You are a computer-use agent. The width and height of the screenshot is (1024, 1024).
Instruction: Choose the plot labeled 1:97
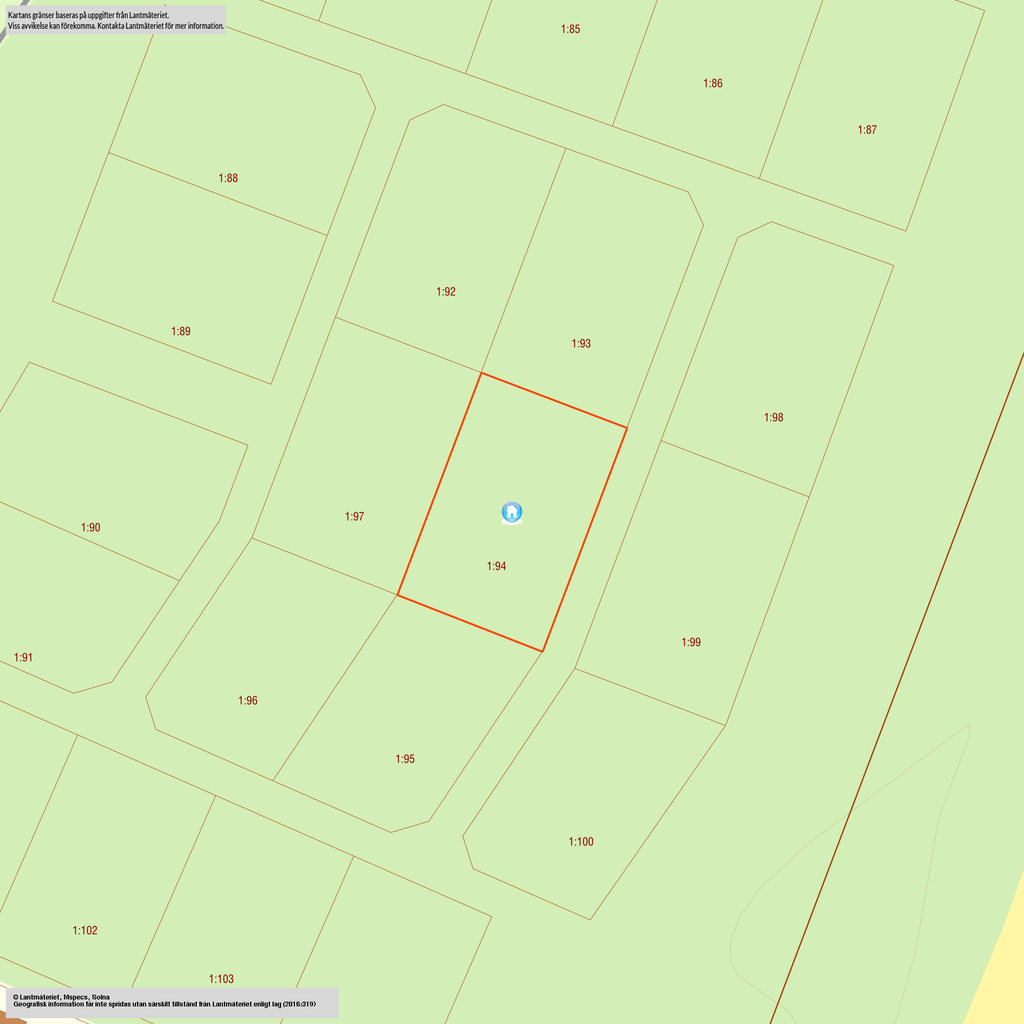click(x=355, y=517)
